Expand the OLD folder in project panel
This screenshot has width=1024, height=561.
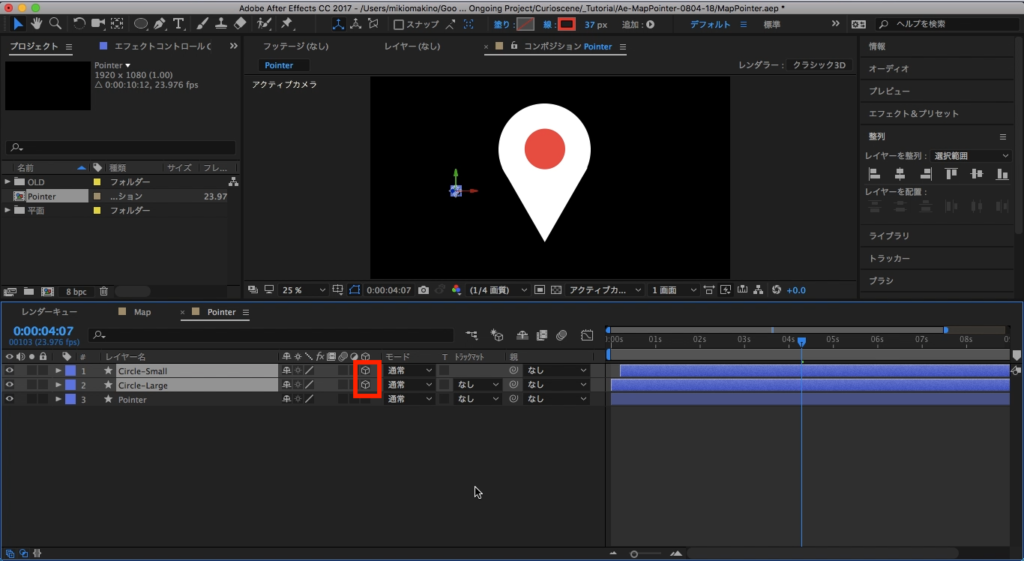(x=8, y=182)
